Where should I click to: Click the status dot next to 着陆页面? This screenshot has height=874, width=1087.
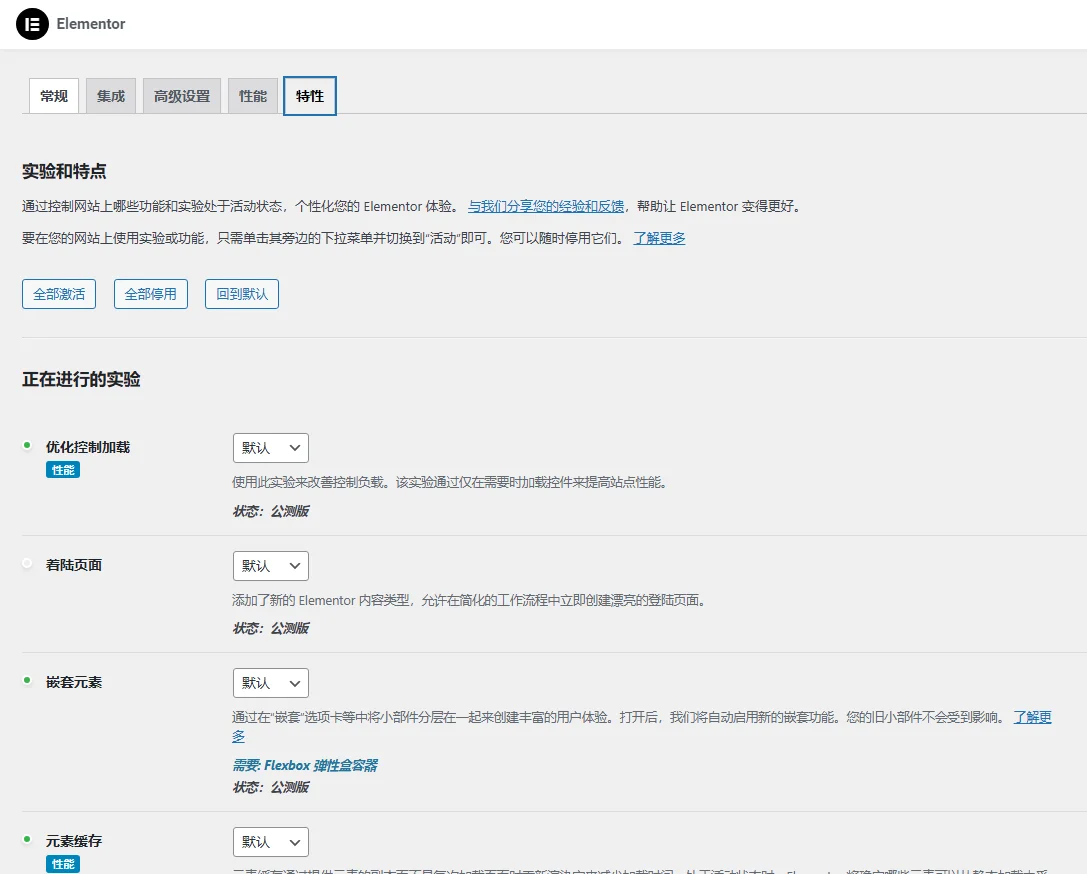25,561
